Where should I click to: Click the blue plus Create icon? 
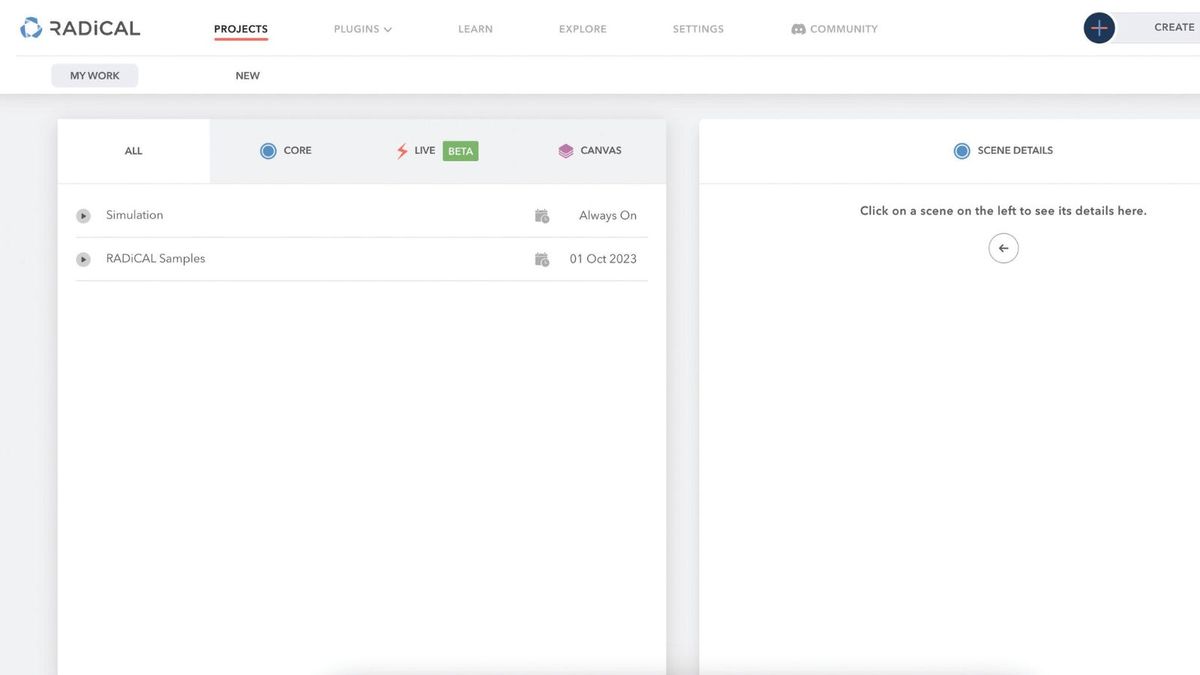click(1099, 28)
